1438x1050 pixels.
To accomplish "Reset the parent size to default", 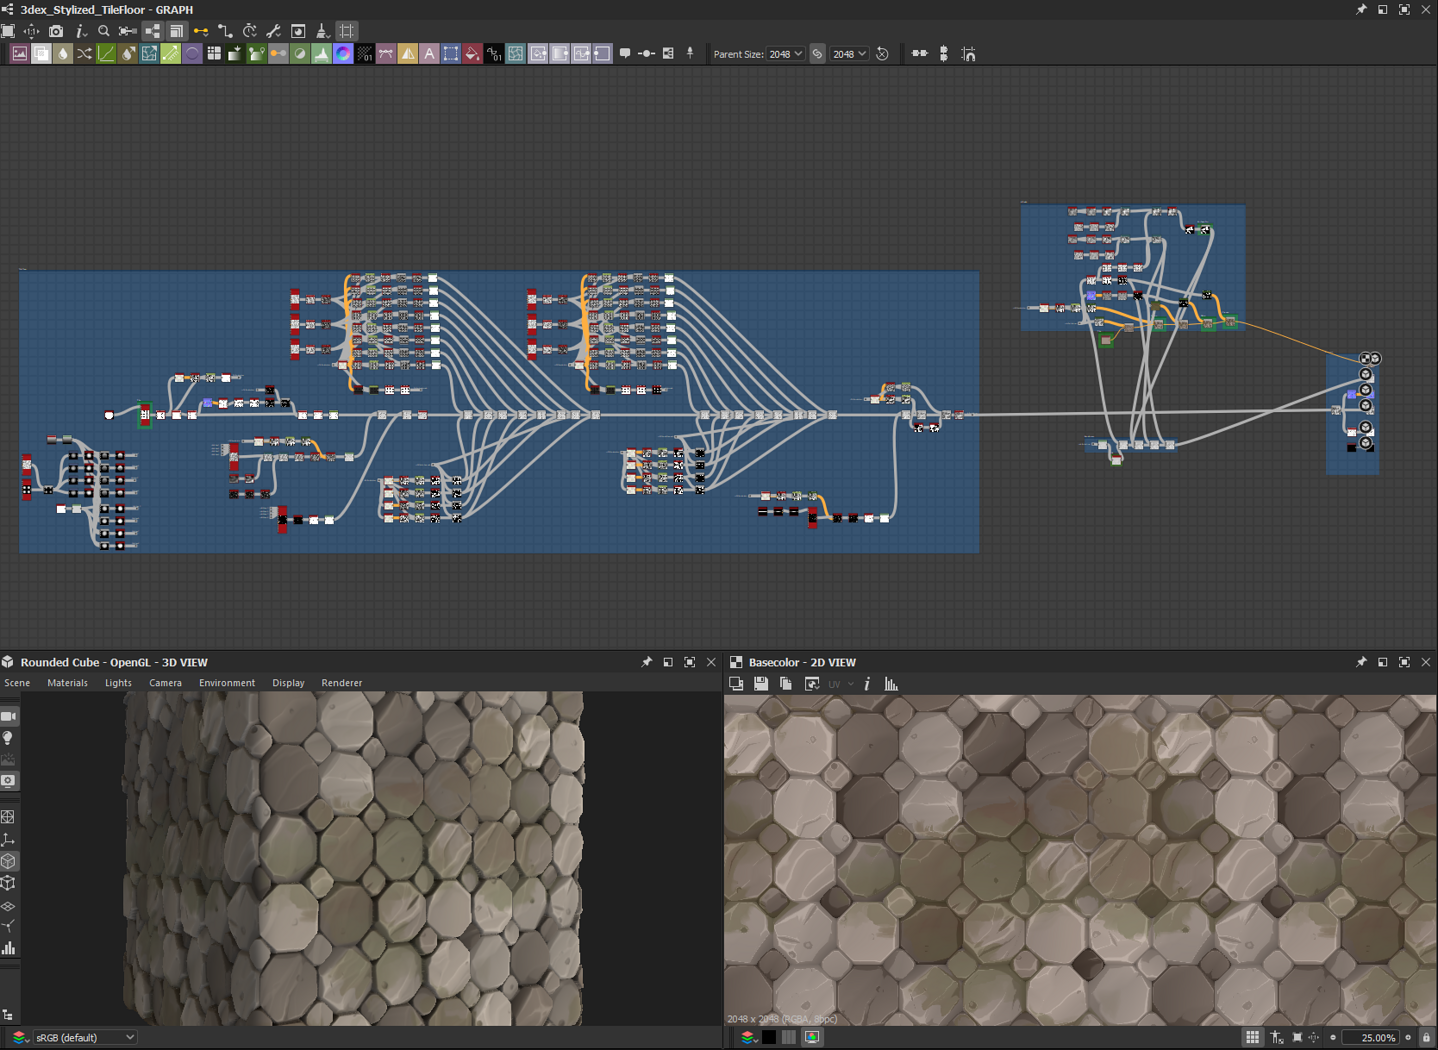I will 882,54.
